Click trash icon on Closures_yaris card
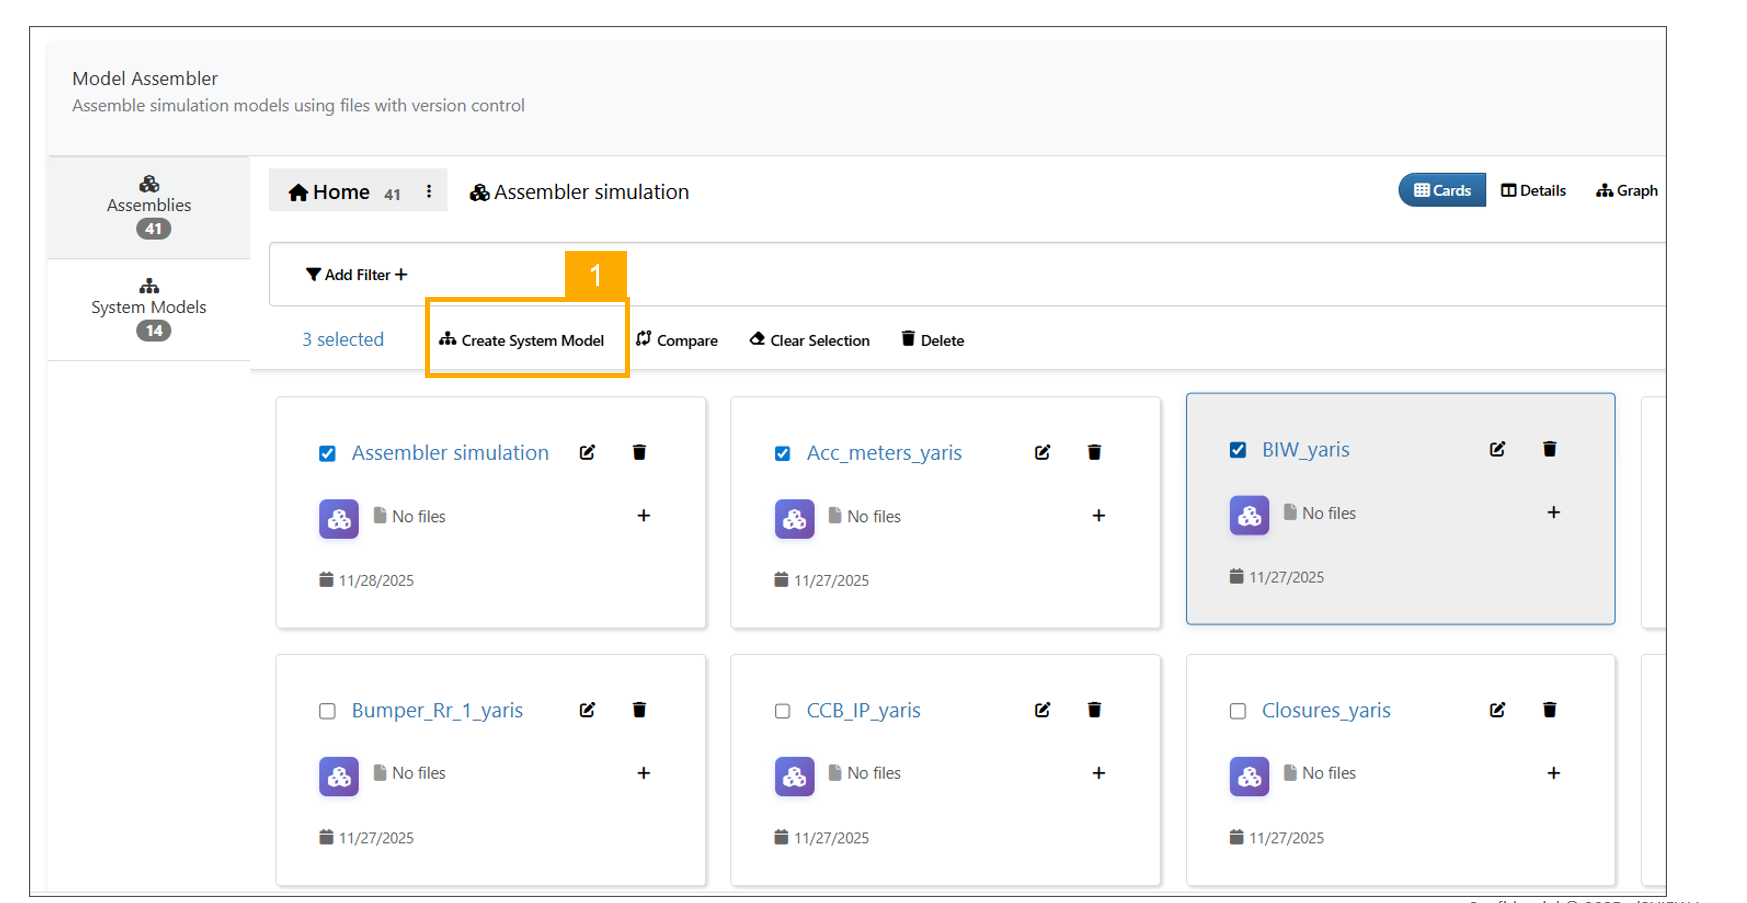The height and width of the screenshot is (903, 1747). point(1549,710)
